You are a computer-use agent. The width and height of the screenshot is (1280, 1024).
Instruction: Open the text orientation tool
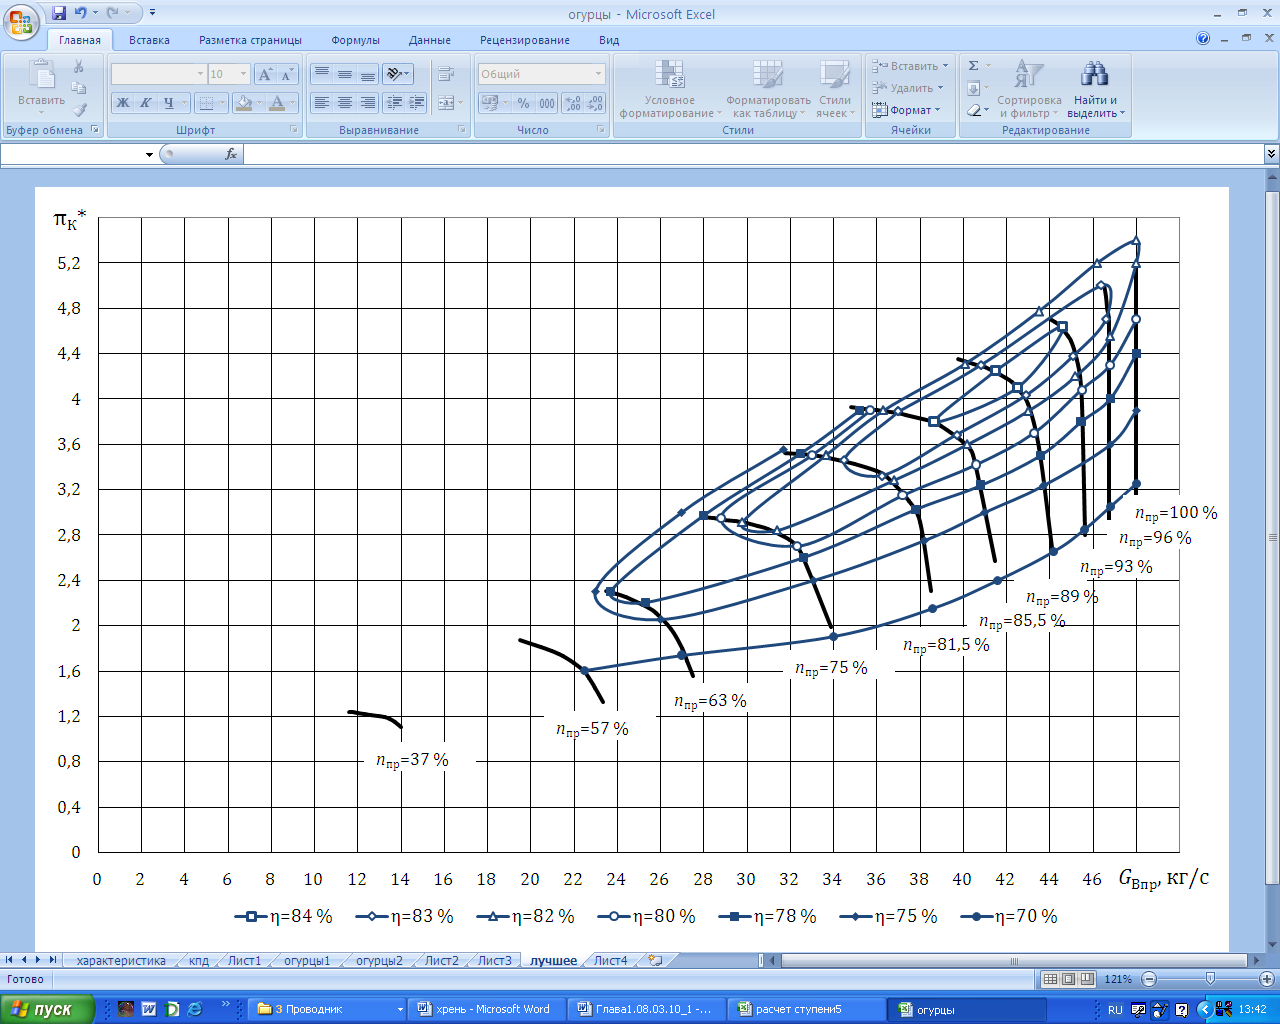point(397,74)
